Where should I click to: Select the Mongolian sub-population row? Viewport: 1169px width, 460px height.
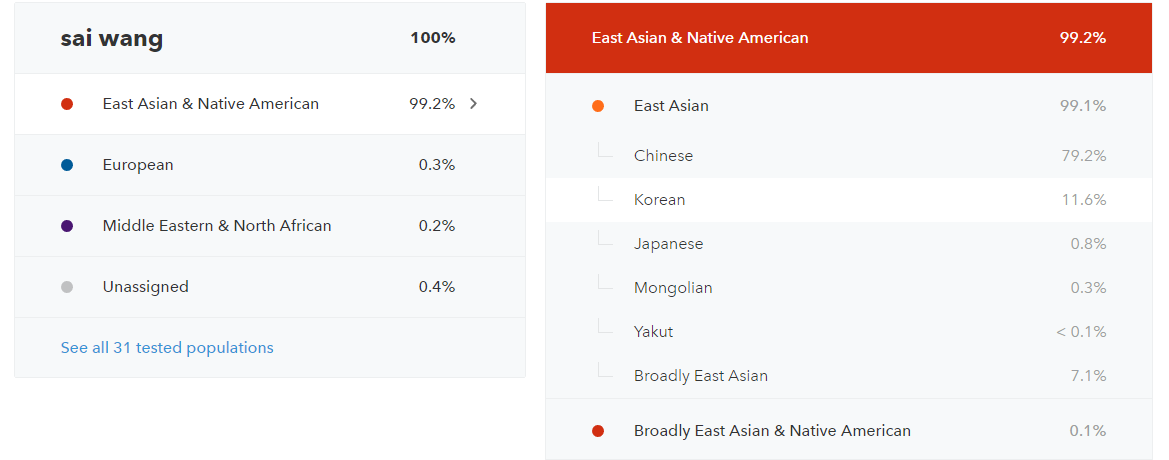(x=849, y=288)
